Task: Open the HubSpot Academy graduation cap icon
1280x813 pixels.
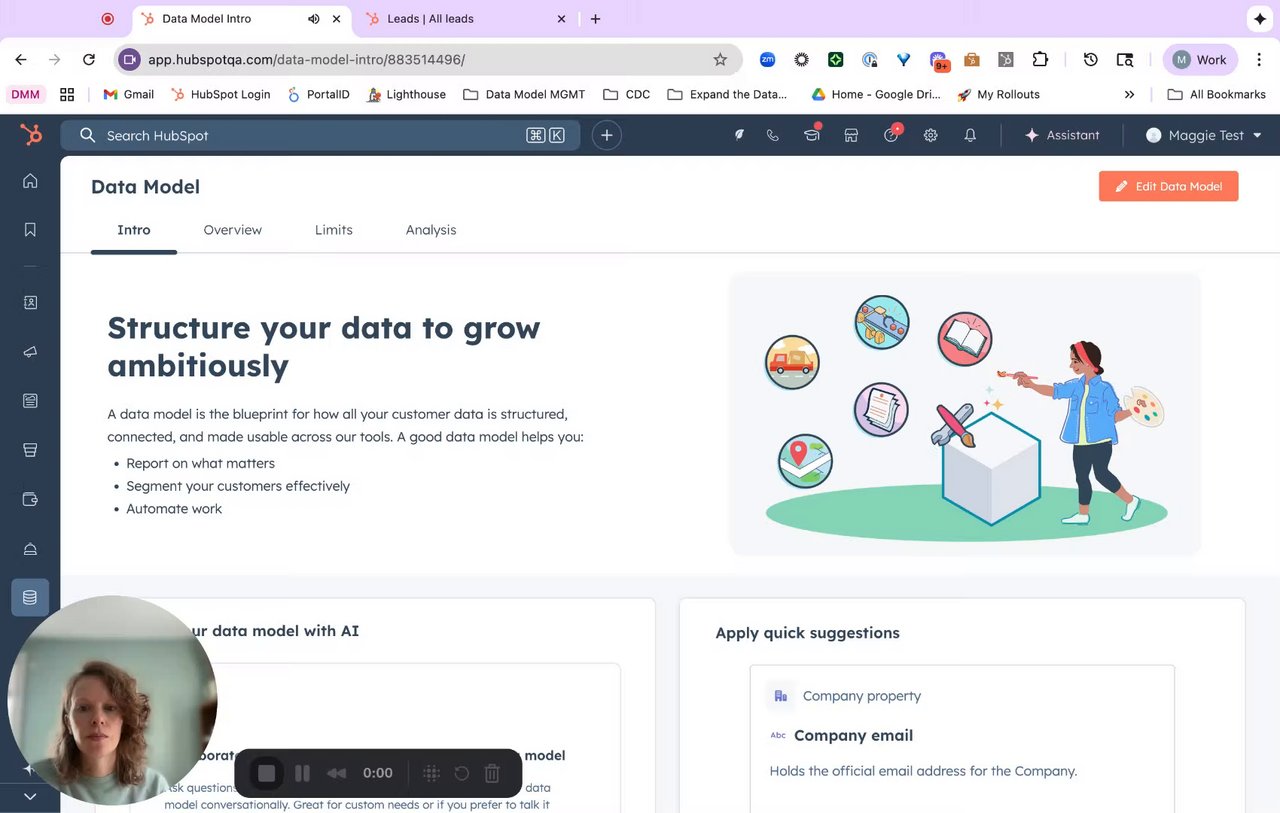Action: [x=812, y=135]
